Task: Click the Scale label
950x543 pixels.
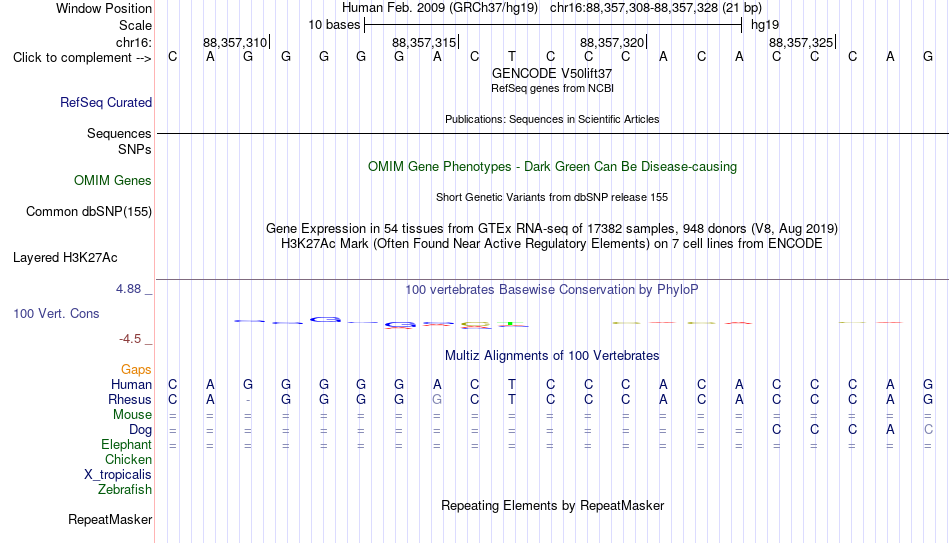Action: [136, 25]
